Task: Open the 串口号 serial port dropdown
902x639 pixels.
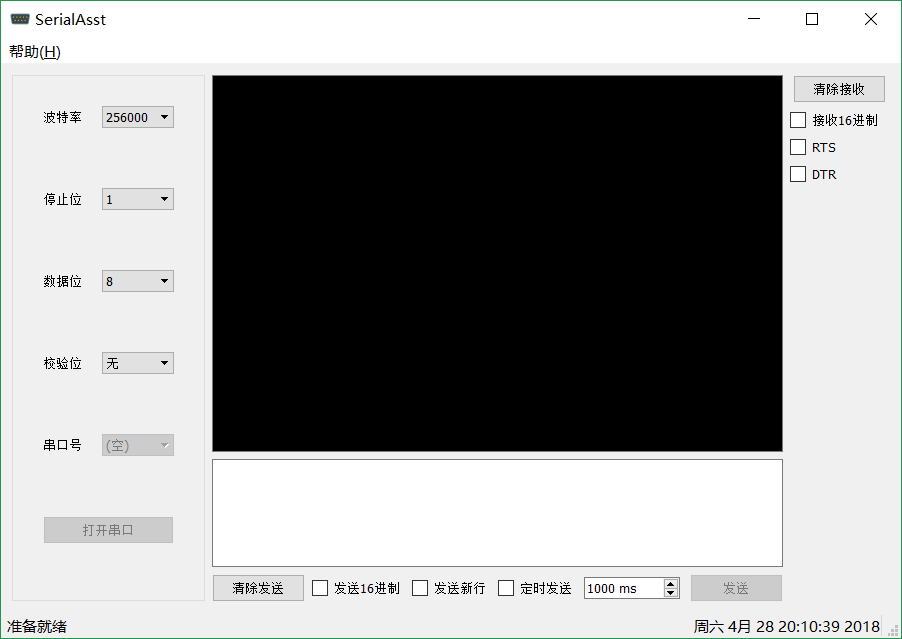Action: (x=137, y=445)
